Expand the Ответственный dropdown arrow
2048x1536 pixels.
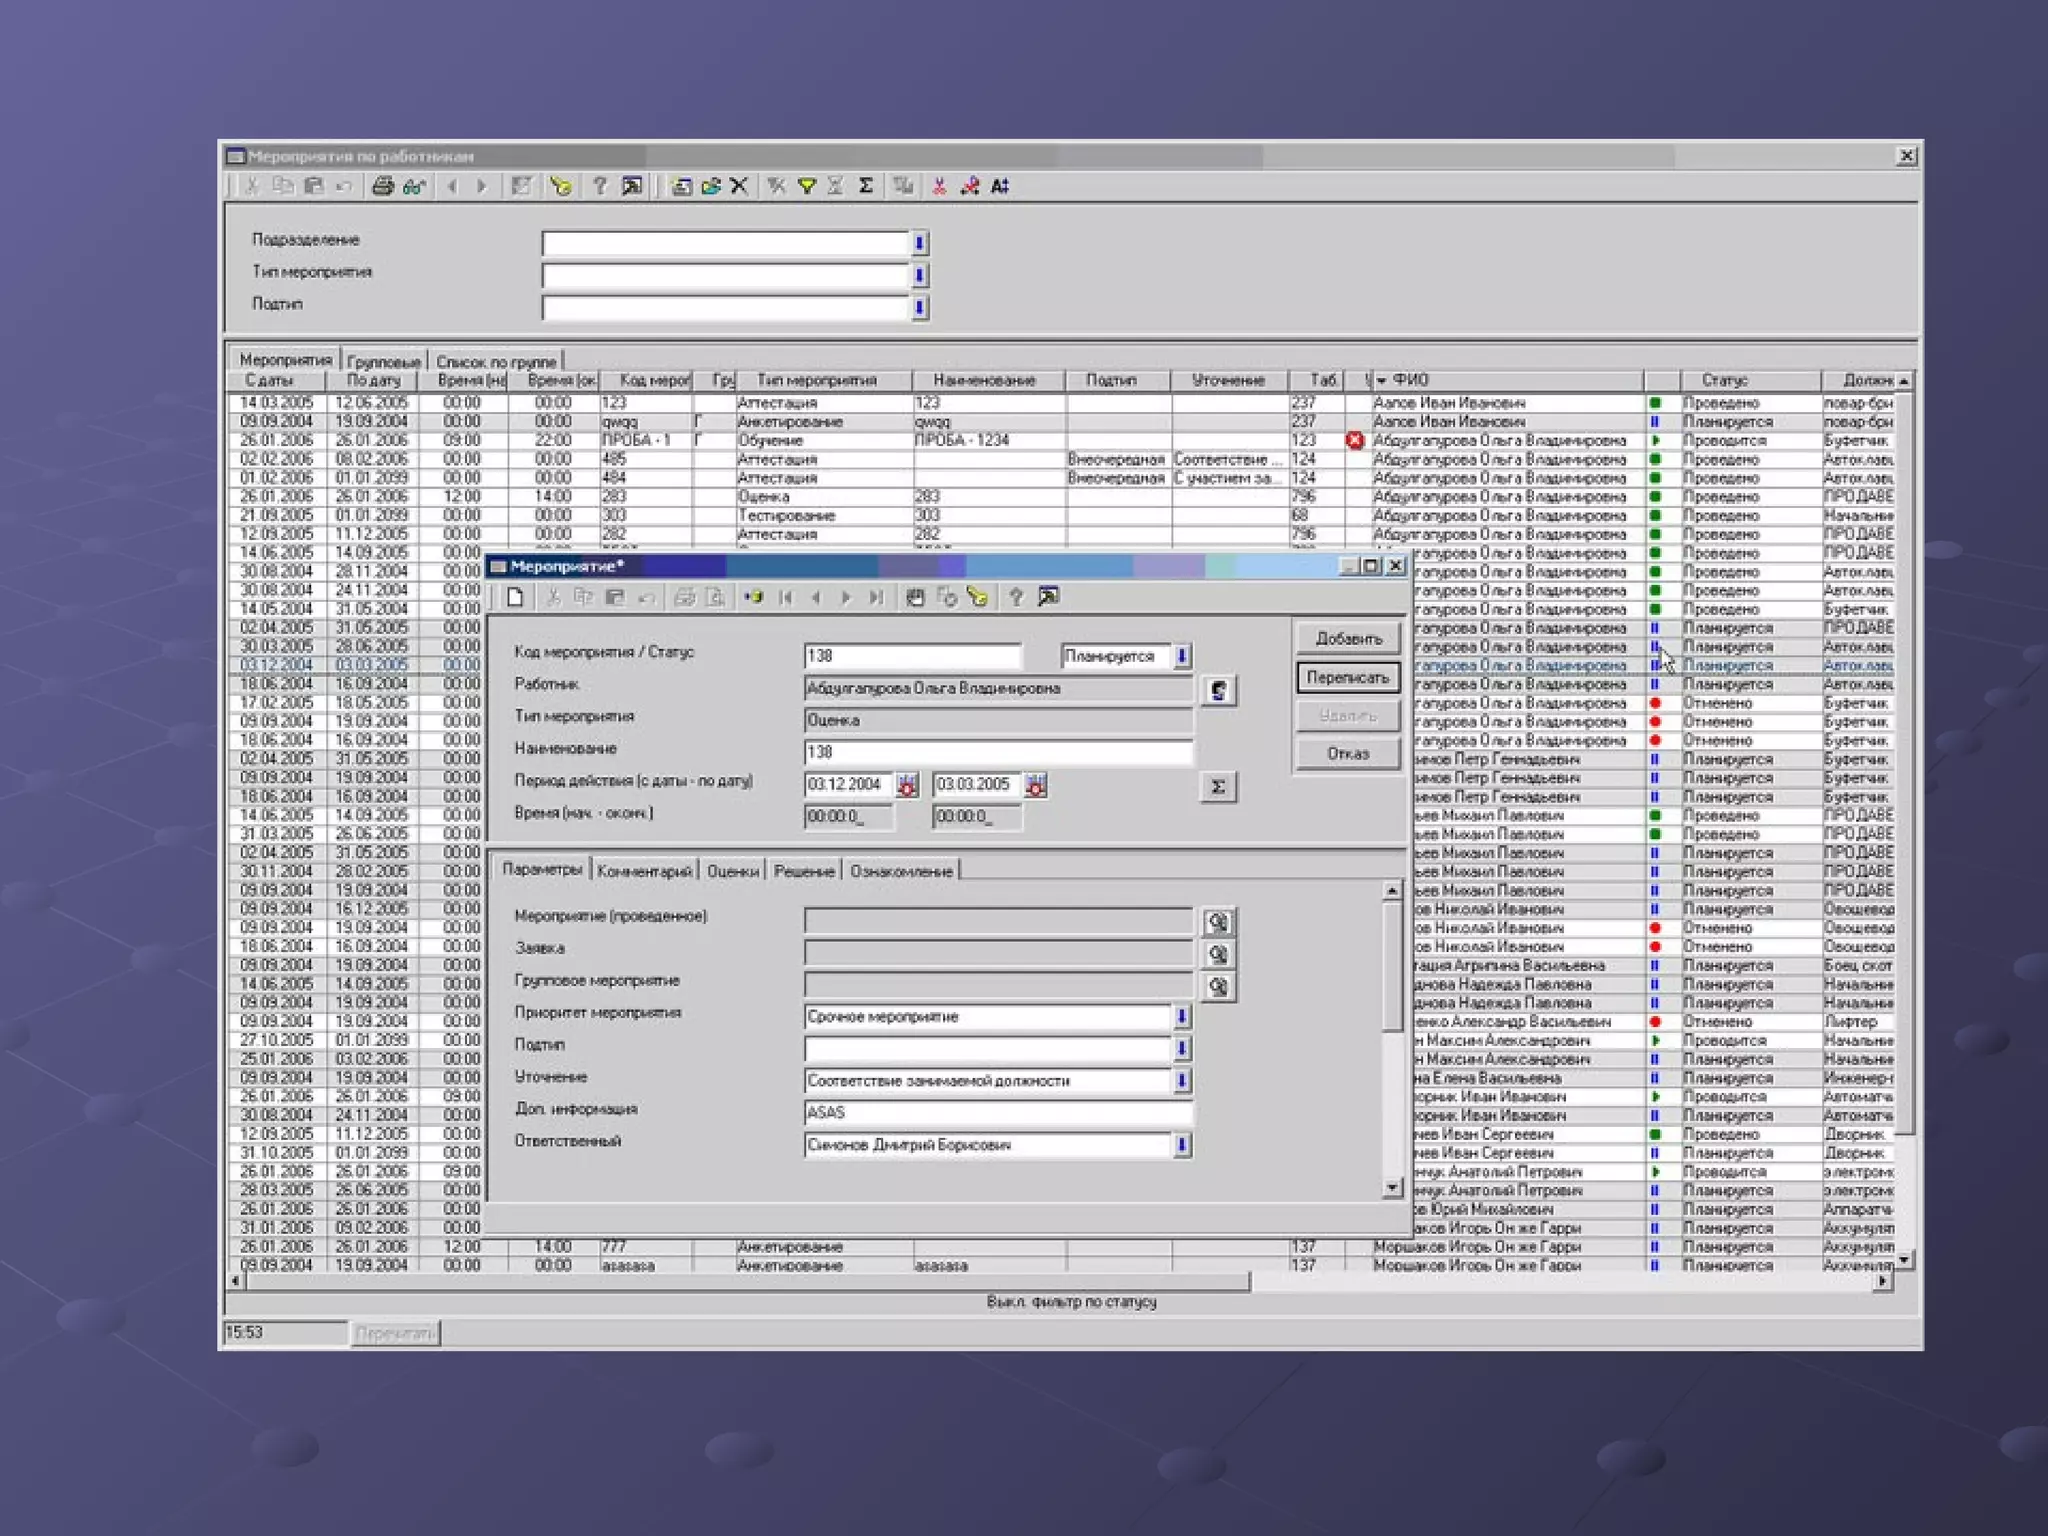(x=1181, y=1145)
